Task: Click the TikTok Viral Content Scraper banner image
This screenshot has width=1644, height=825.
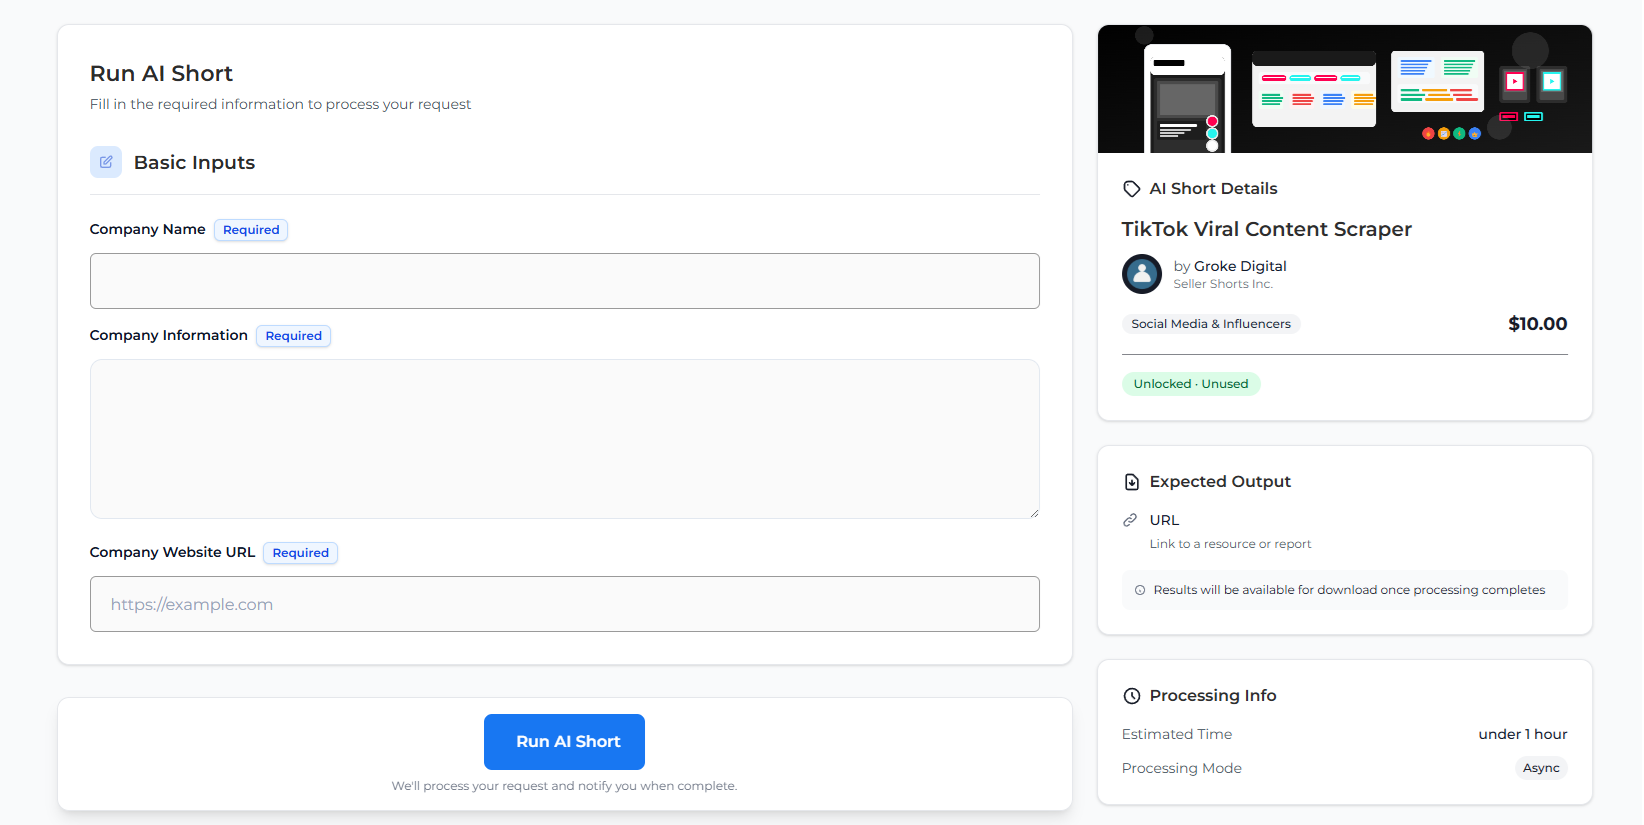Action: 1344,90
